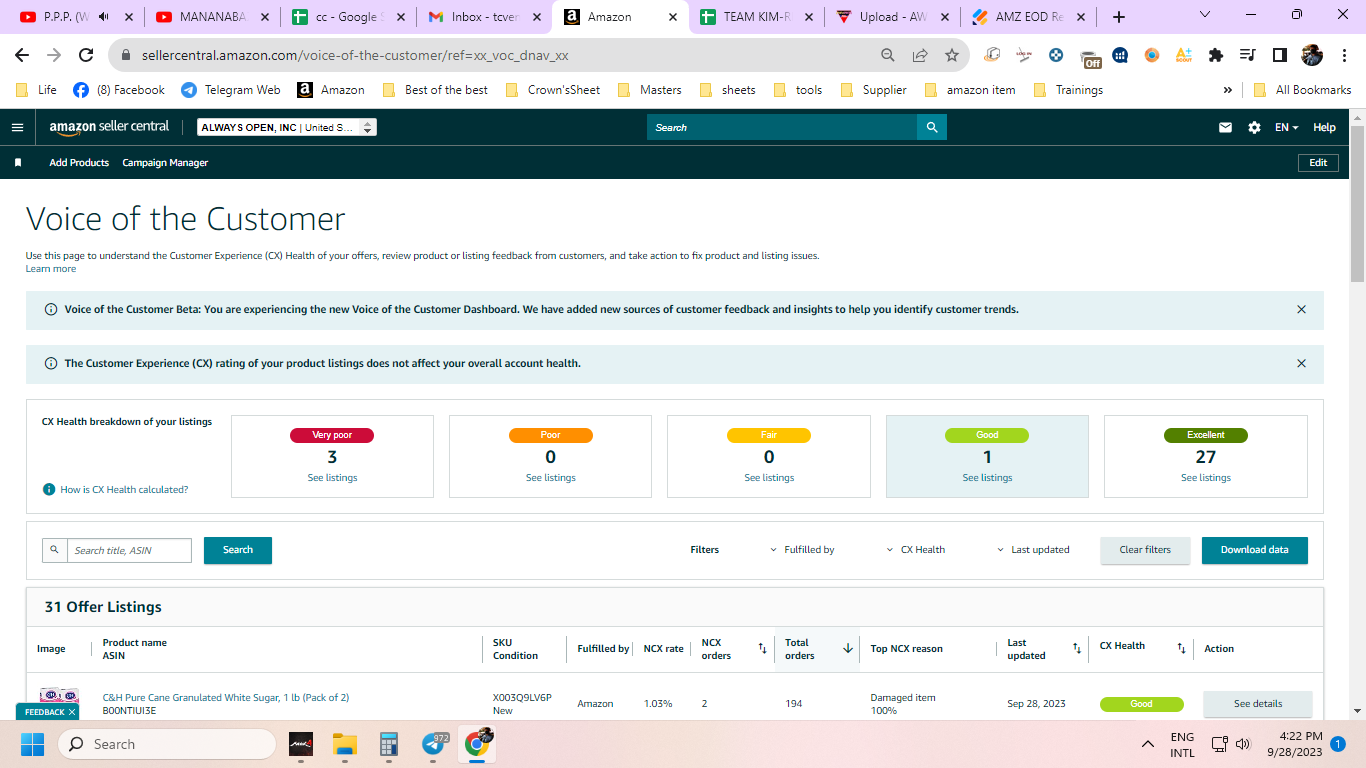Click the Learn more link
This screenshot has width=1366, height=768.
coord(51,269)
